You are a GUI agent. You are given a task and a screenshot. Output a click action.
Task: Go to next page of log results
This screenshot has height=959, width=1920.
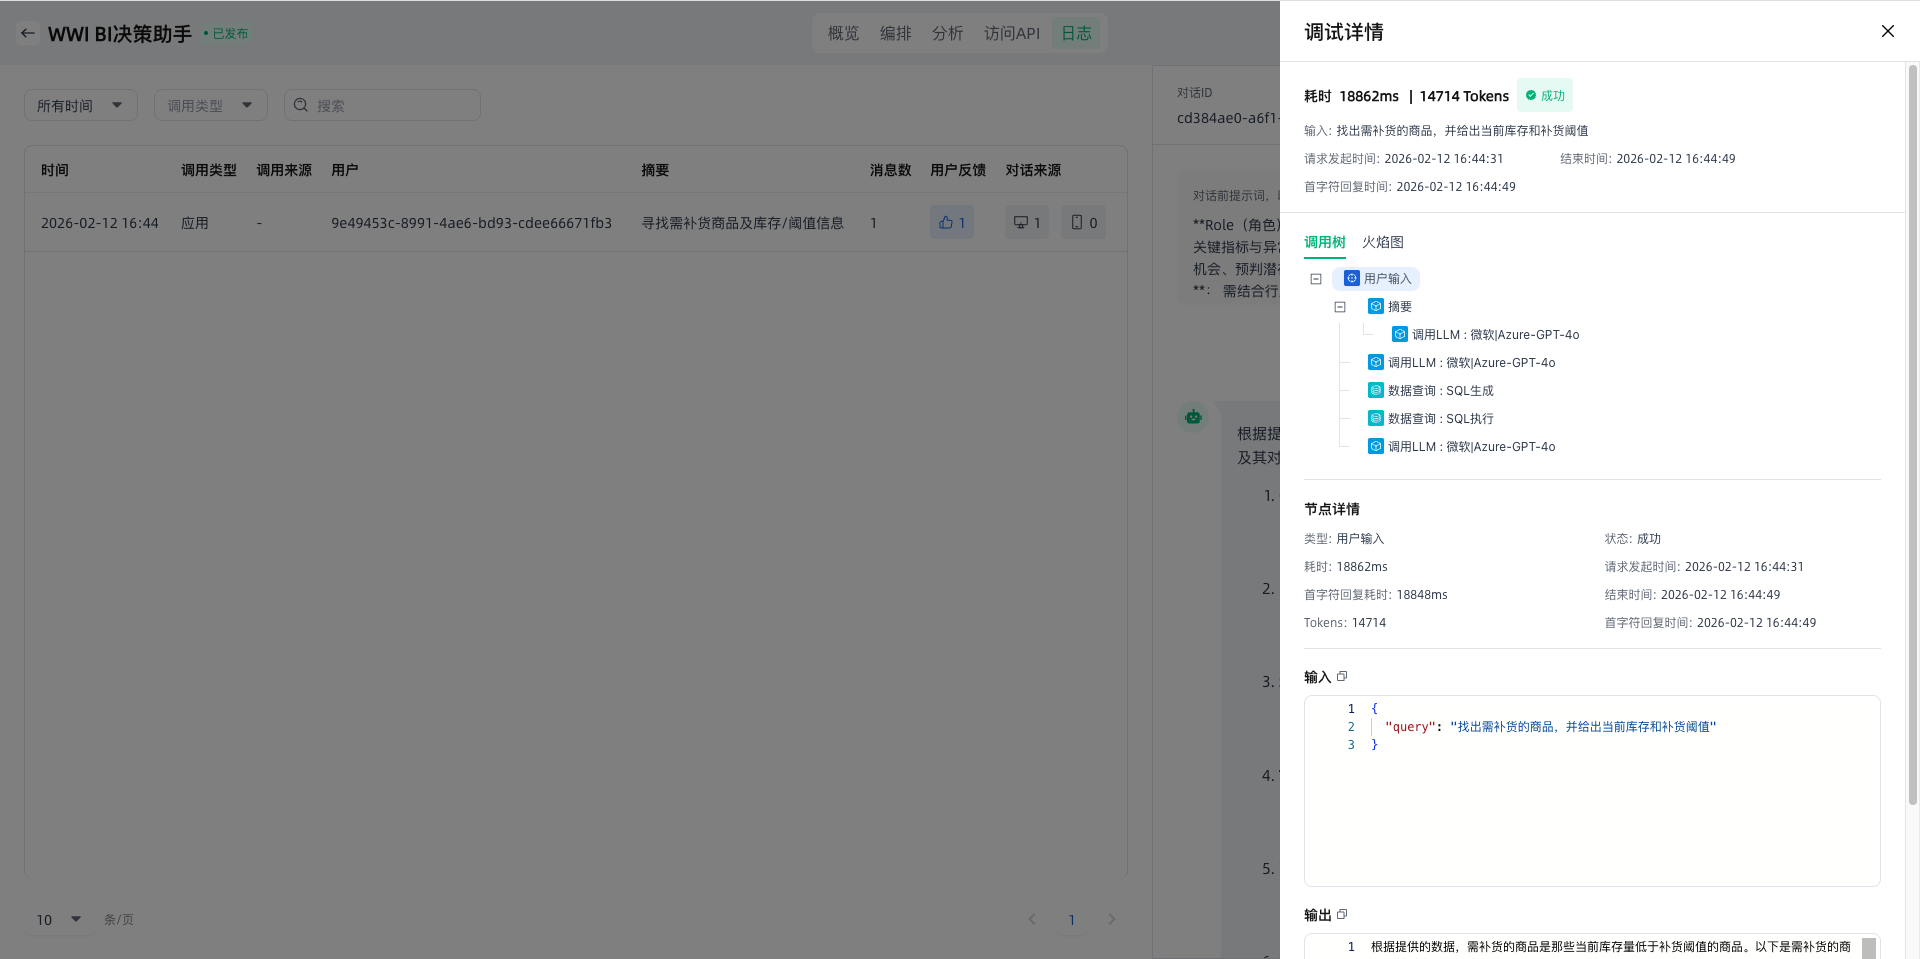[1111, 919]
